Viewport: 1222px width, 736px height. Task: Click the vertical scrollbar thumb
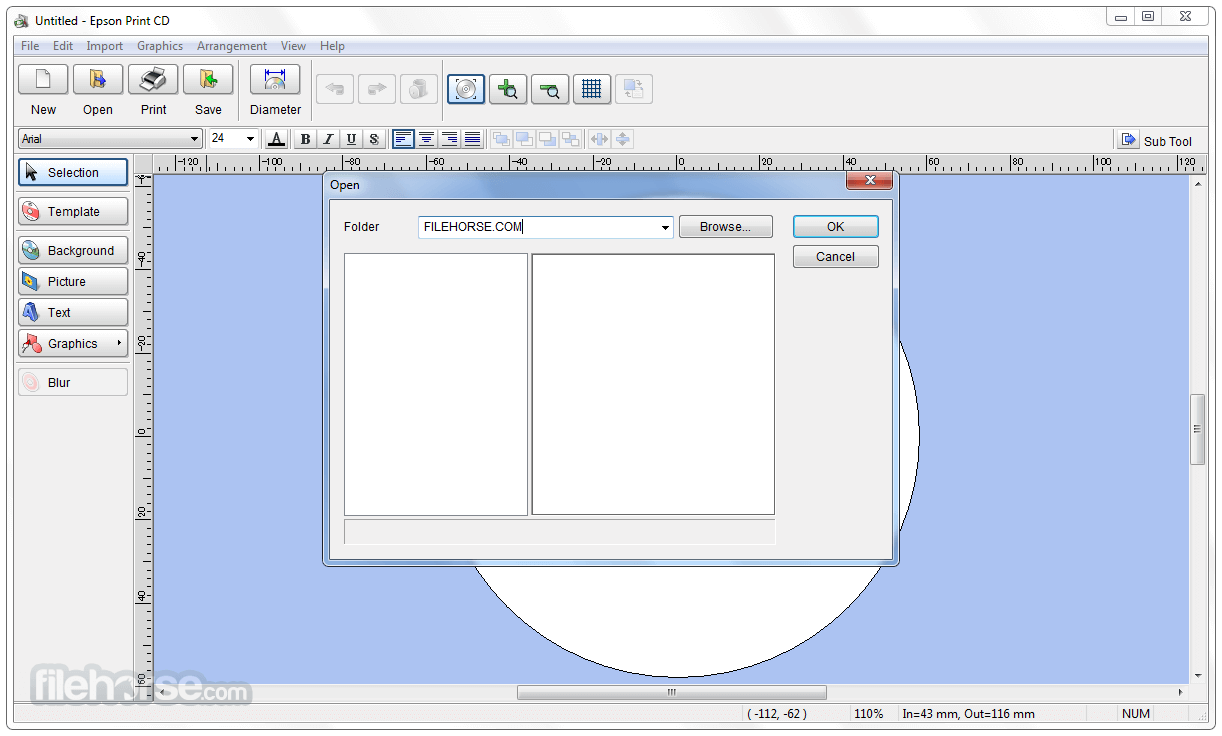(1197, 429)
